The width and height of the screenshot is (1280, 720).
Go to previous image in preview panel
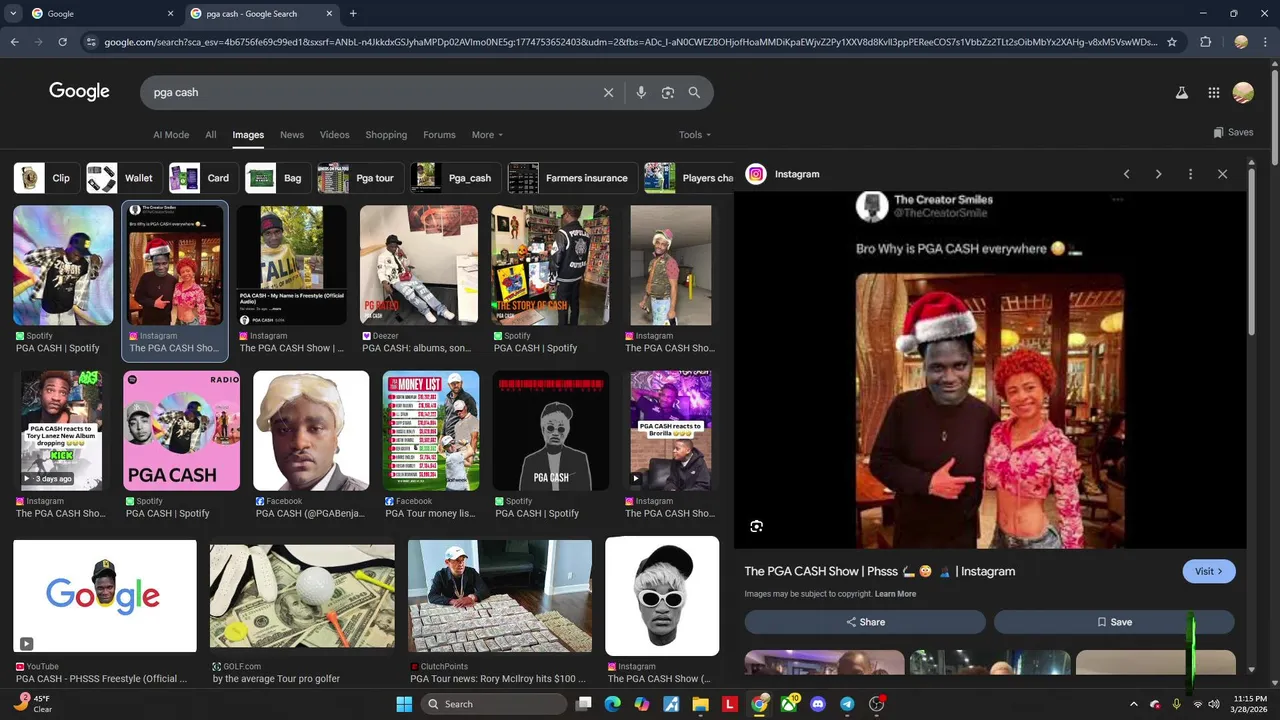coord(1126,174)
